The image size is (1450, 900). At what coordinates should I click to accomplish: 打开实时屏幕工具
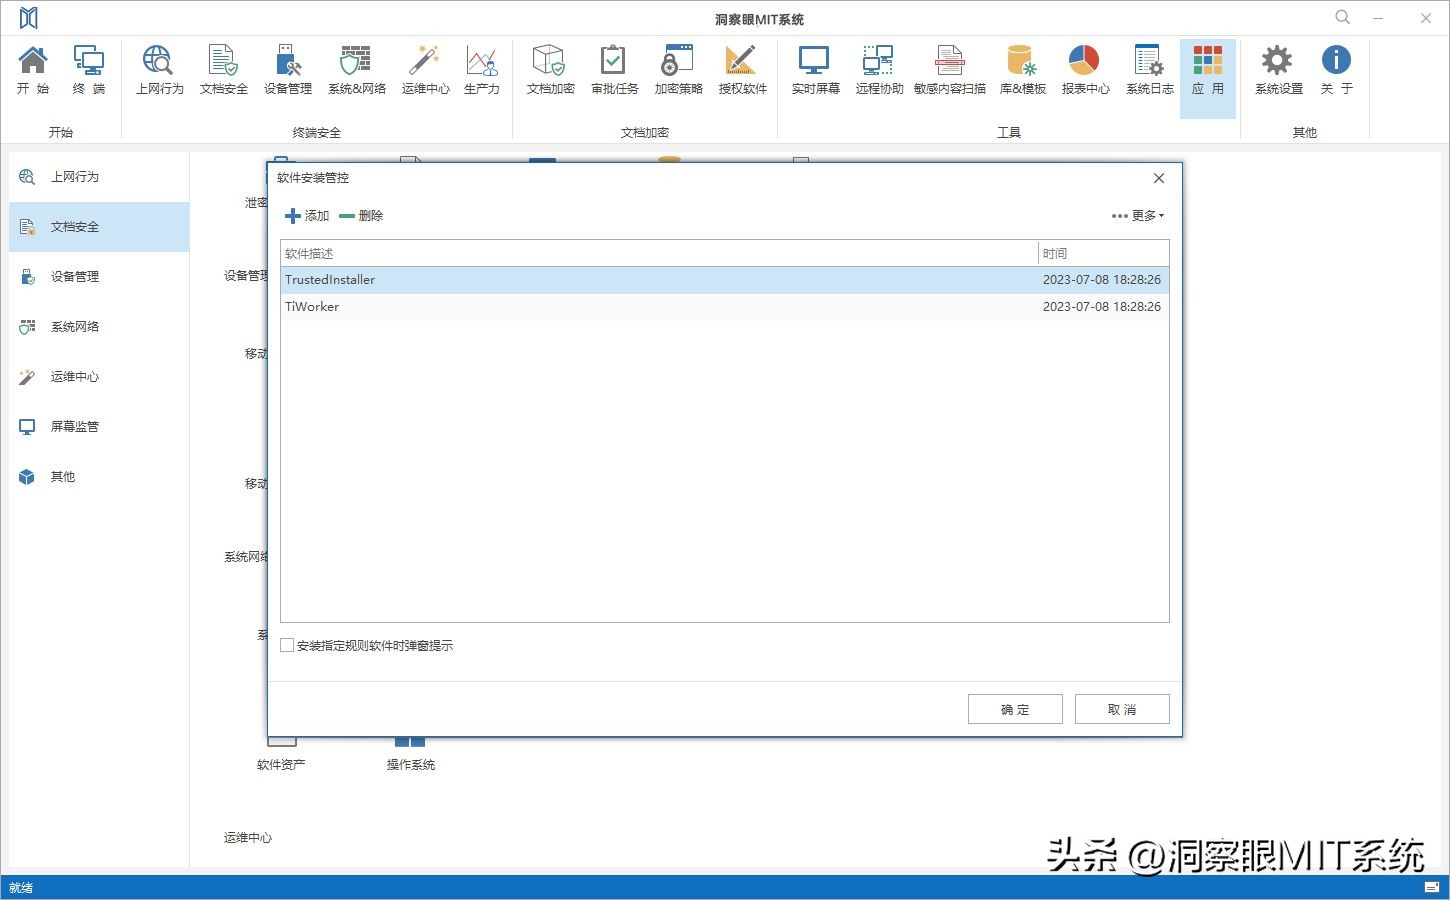[x=813, y=68]
